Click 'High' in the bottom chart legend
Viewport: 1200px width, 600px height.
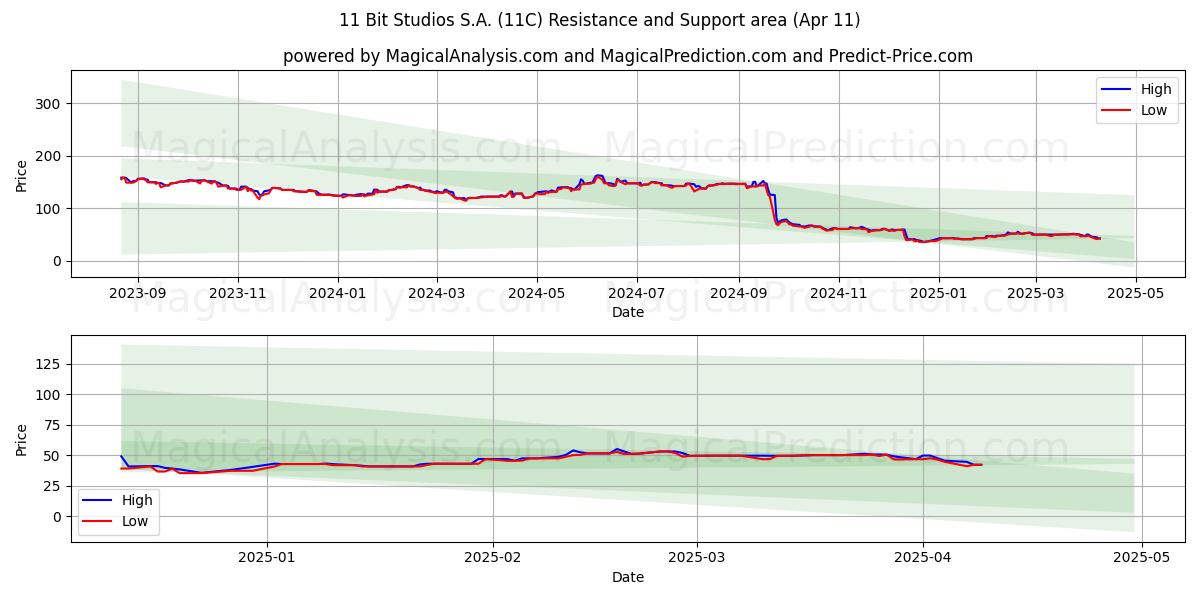(137, 501)
